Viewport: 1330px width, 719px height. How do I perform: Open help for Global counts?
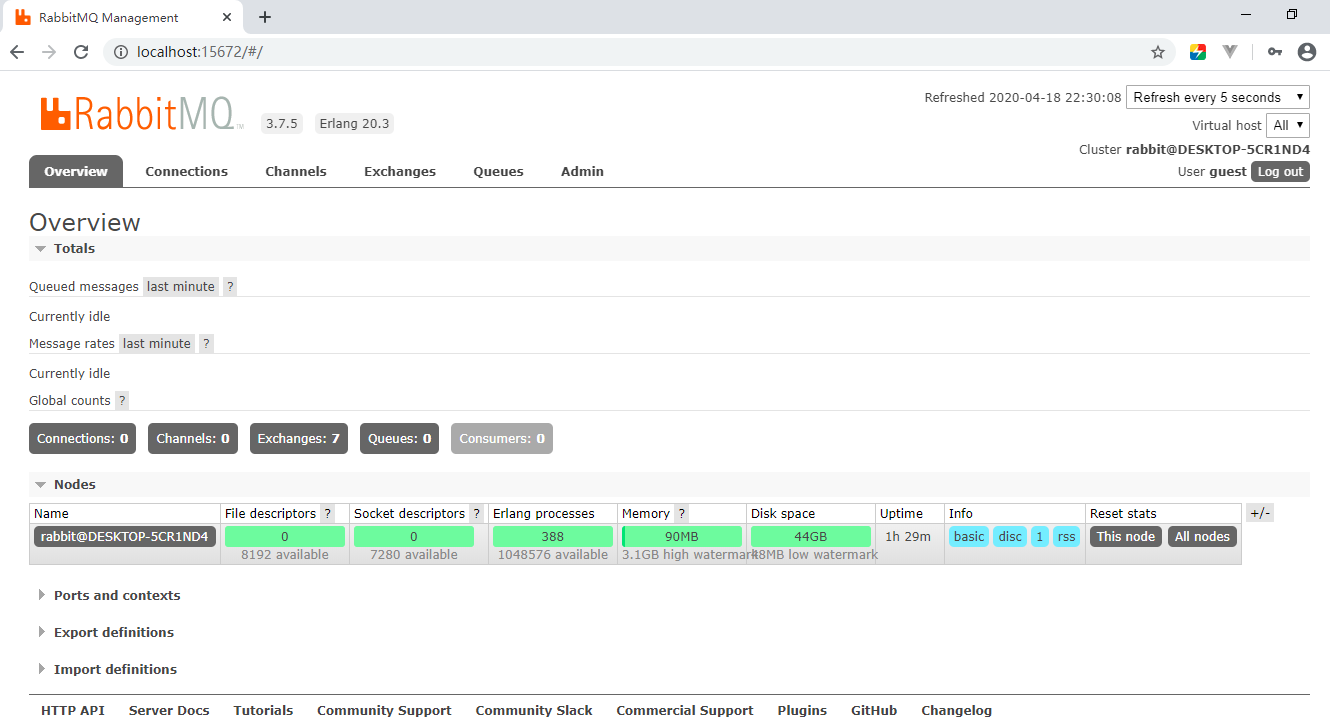click(122, 401)
